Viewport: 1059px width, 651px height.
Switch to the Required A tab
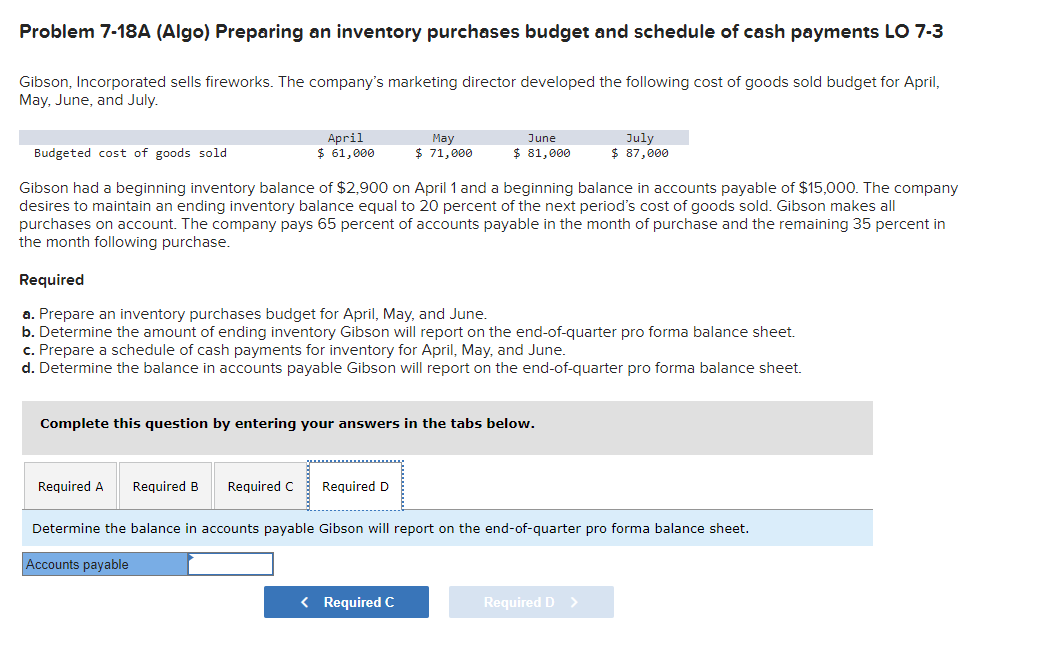point(70,485)
